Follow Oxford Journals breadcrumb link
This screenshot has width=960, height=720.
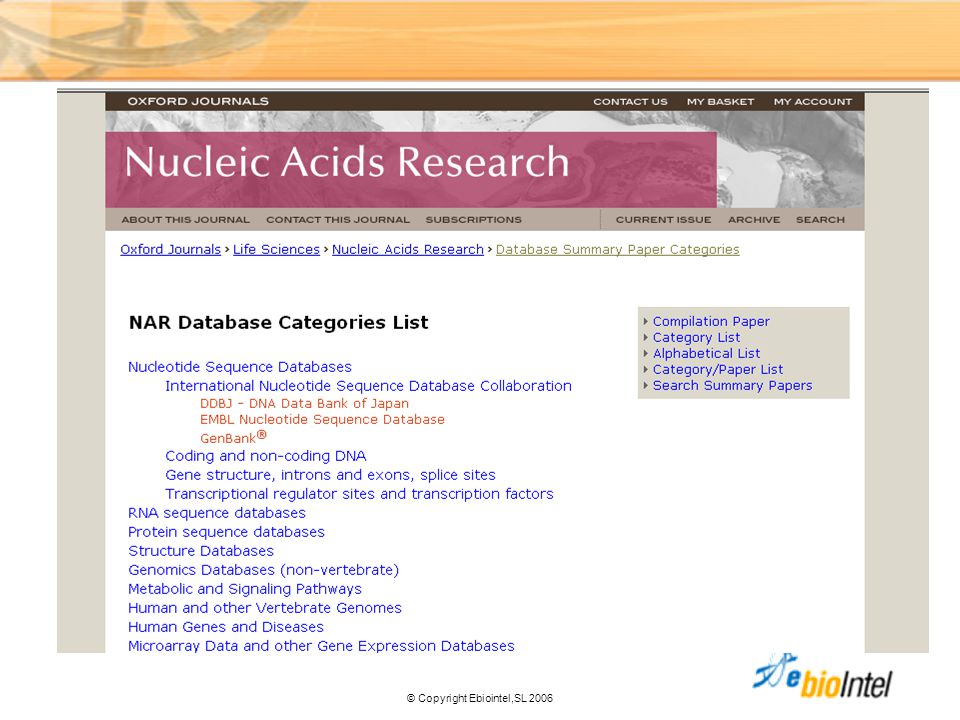pos(170,250)
